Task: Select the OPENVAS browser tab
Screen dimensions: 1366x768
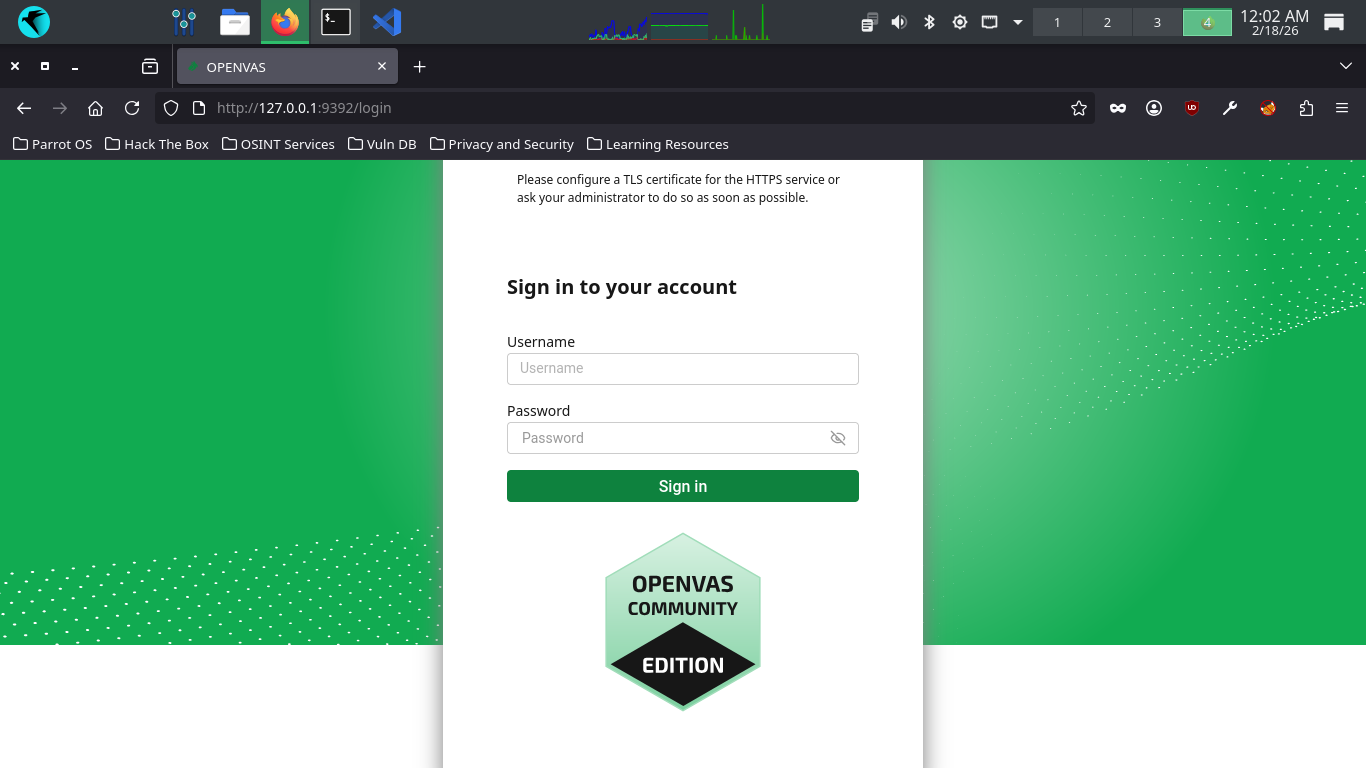Action: [x=280, y=67]
